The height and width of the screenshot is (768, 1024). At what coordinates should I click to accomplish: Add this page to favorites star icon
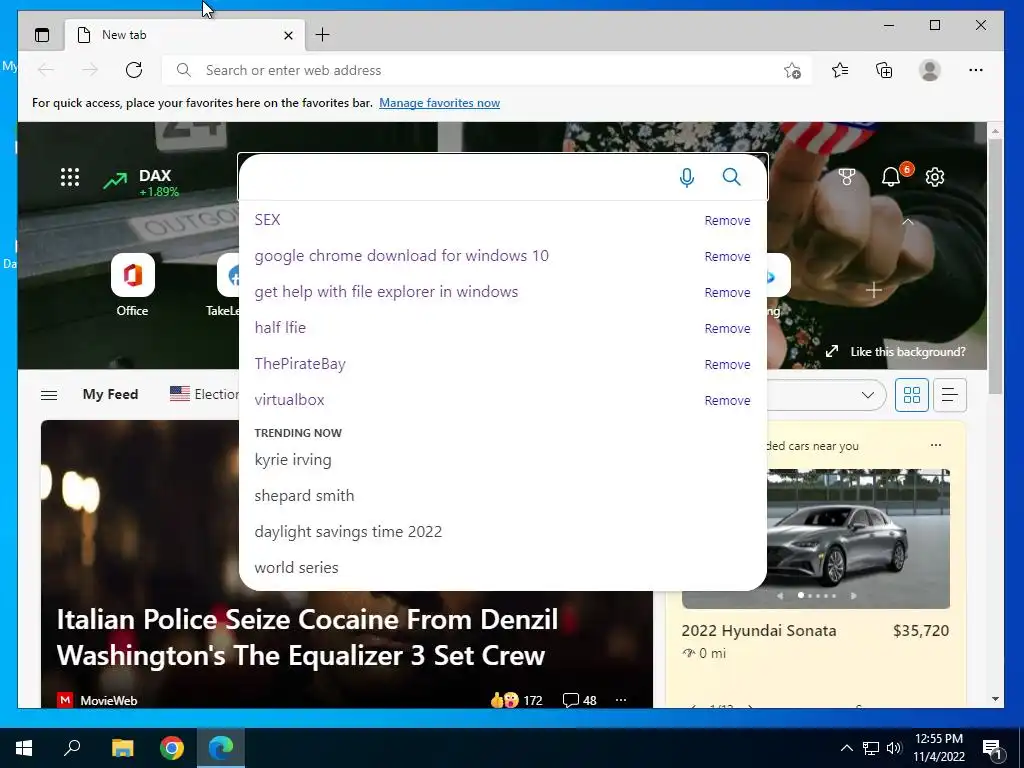(792, 71)
